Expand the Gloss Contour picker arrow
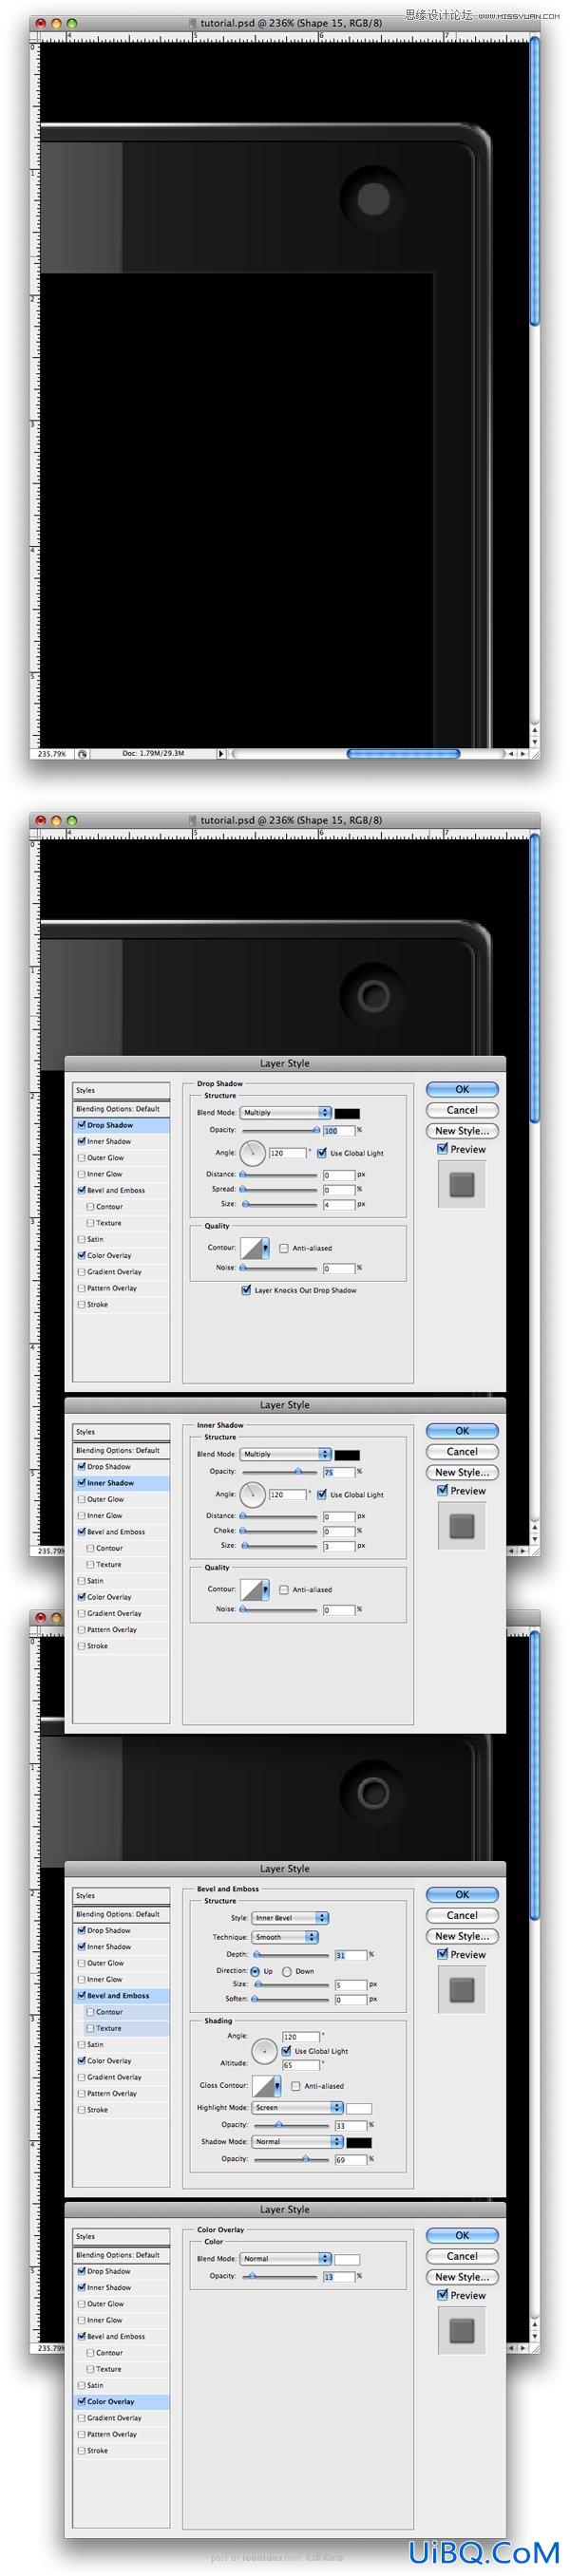The image size is (570, 2576). point(278,2086)
